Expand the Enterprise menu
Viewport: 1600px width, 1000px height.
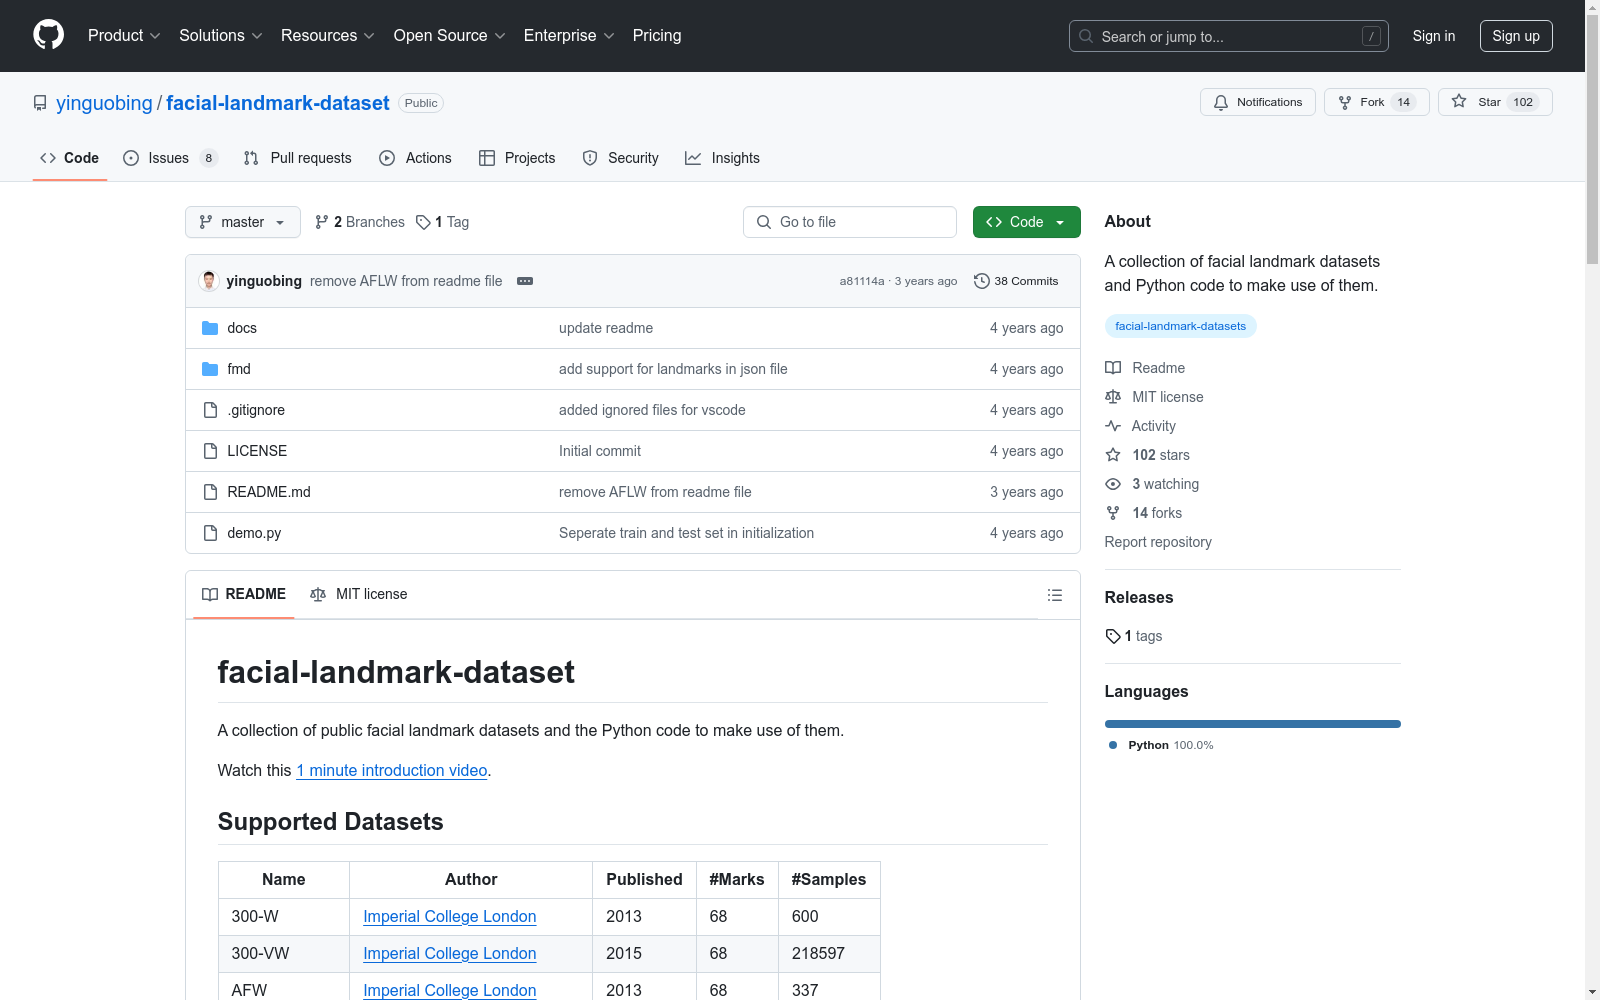point(569,36)
